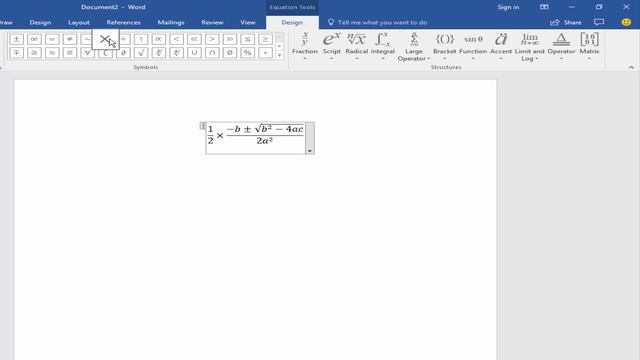This screenshot has width=640, height=360.
Task: Open the Operator structures dropdown
Action: point(561,47)
